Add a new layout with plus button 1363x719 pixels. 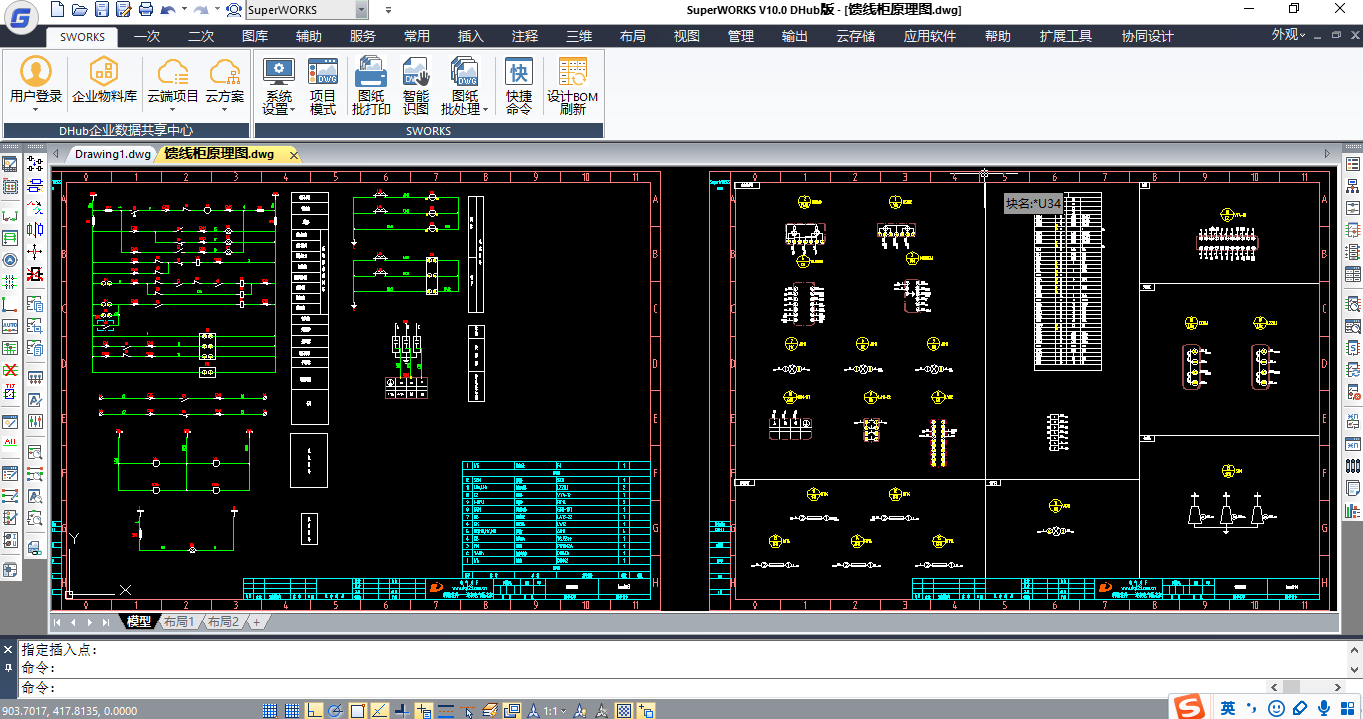(257, 622)
